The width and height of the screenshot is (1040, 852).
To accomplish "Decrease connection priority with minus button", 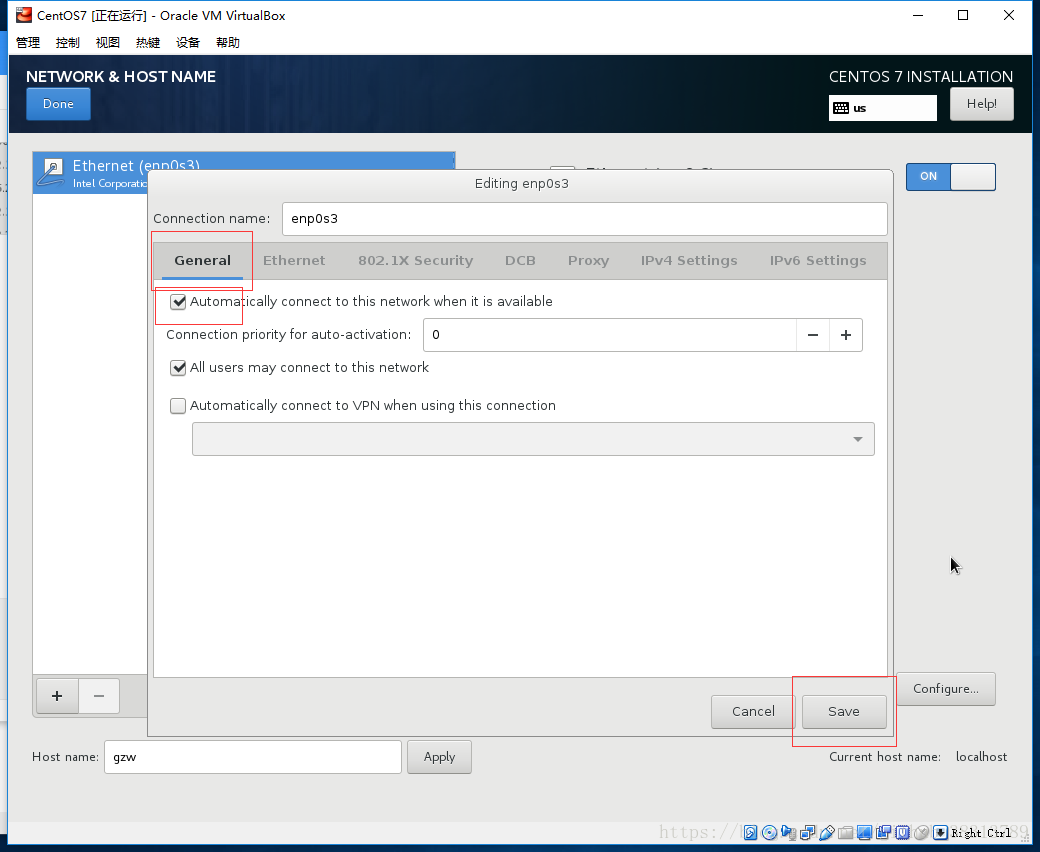I will [812, 335].
